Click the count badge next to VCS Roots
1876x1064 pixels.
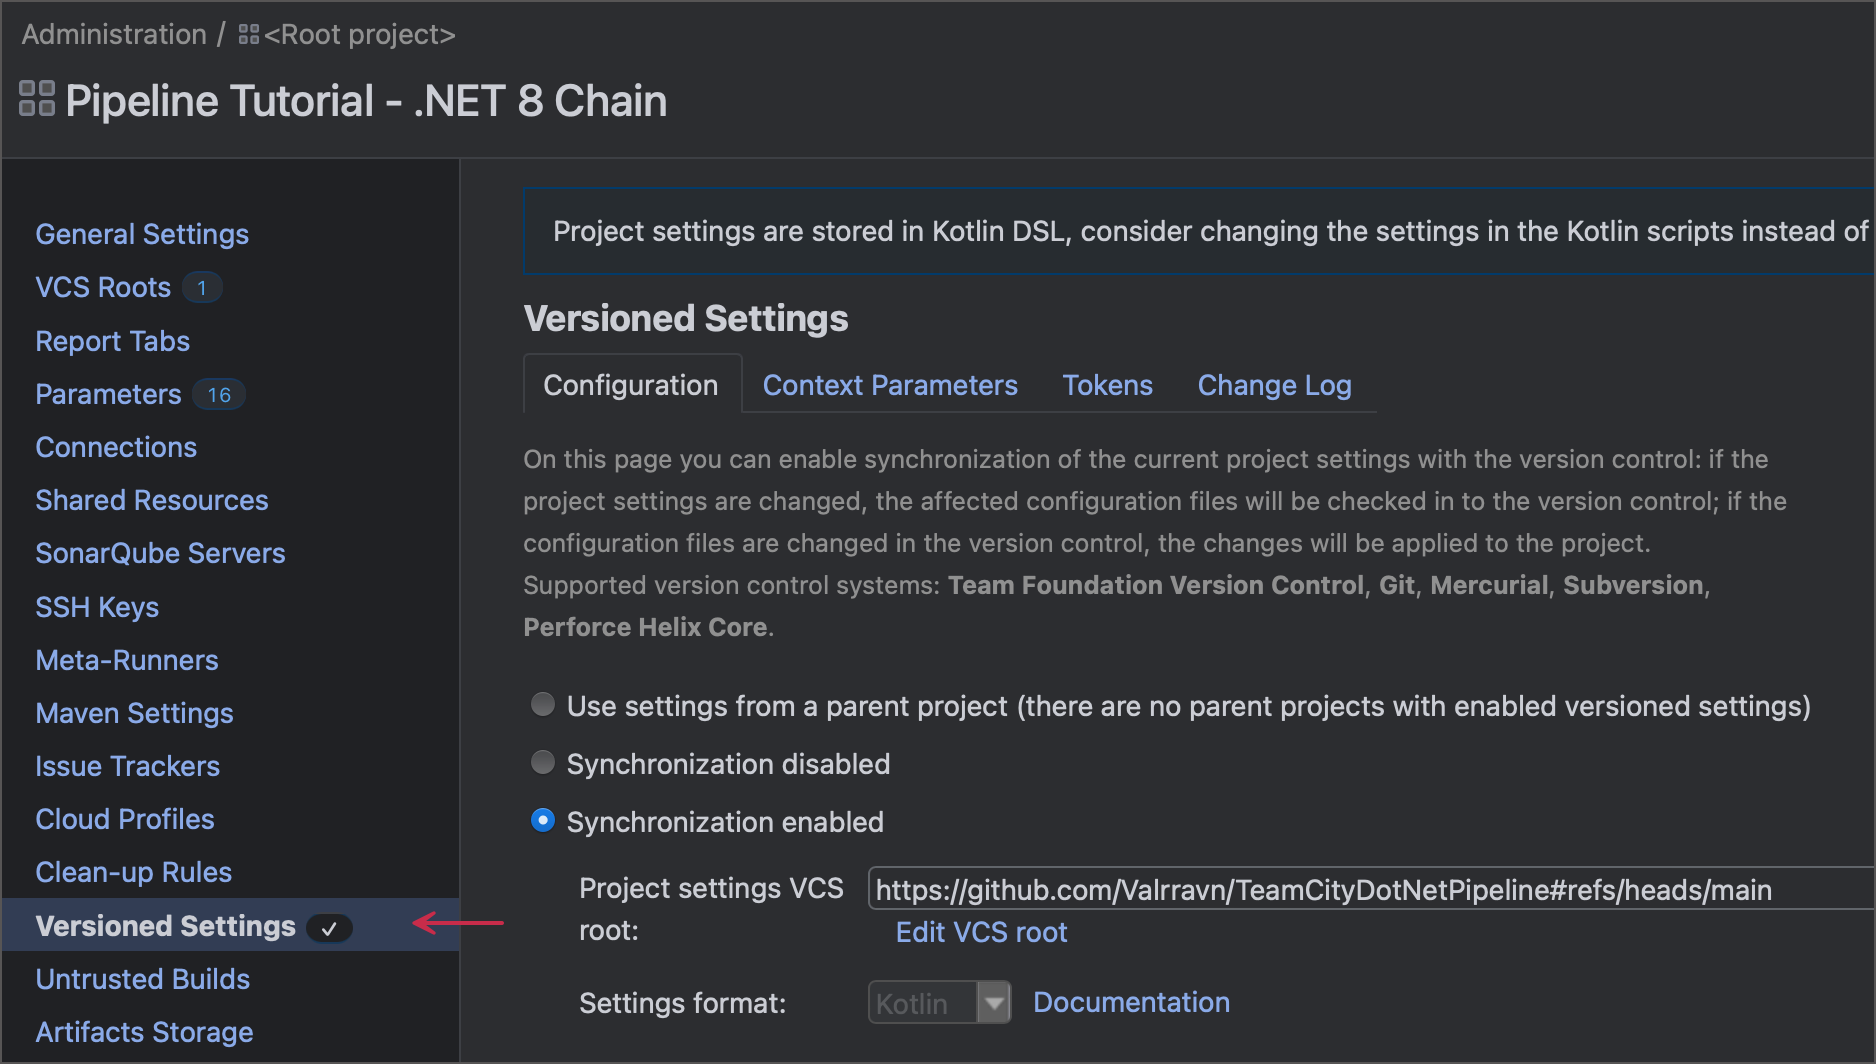tap(203, 288)
